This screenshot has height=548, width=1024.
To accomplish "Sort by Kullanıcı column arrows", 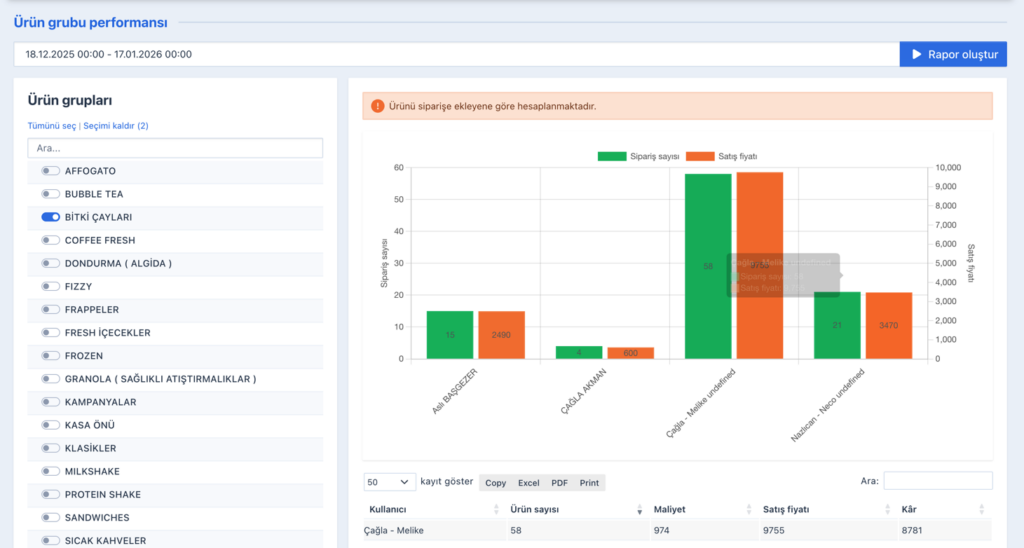I will [x=497, y=510].
